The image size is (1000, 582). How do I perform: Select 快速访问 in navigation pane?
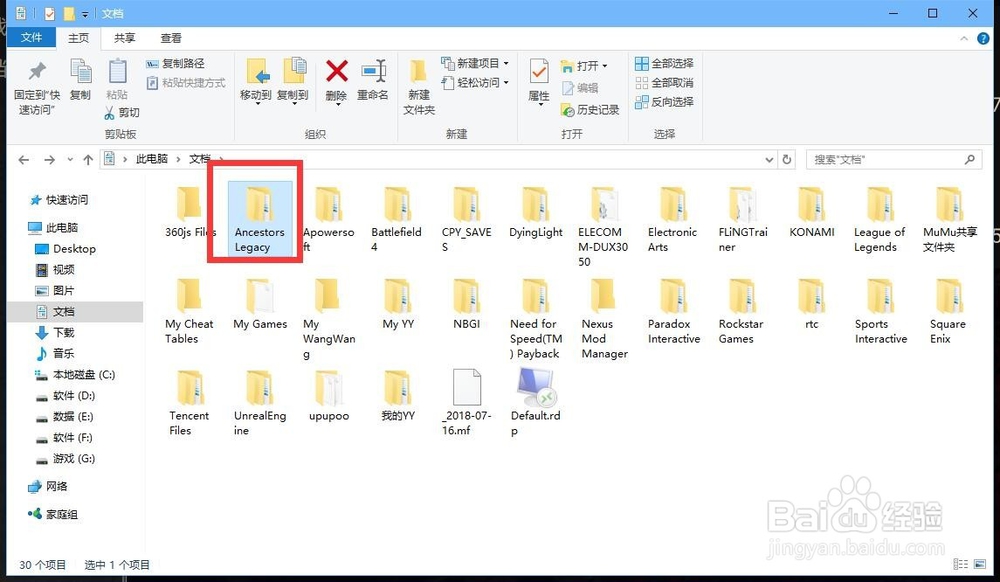click(x=59, y=200)
